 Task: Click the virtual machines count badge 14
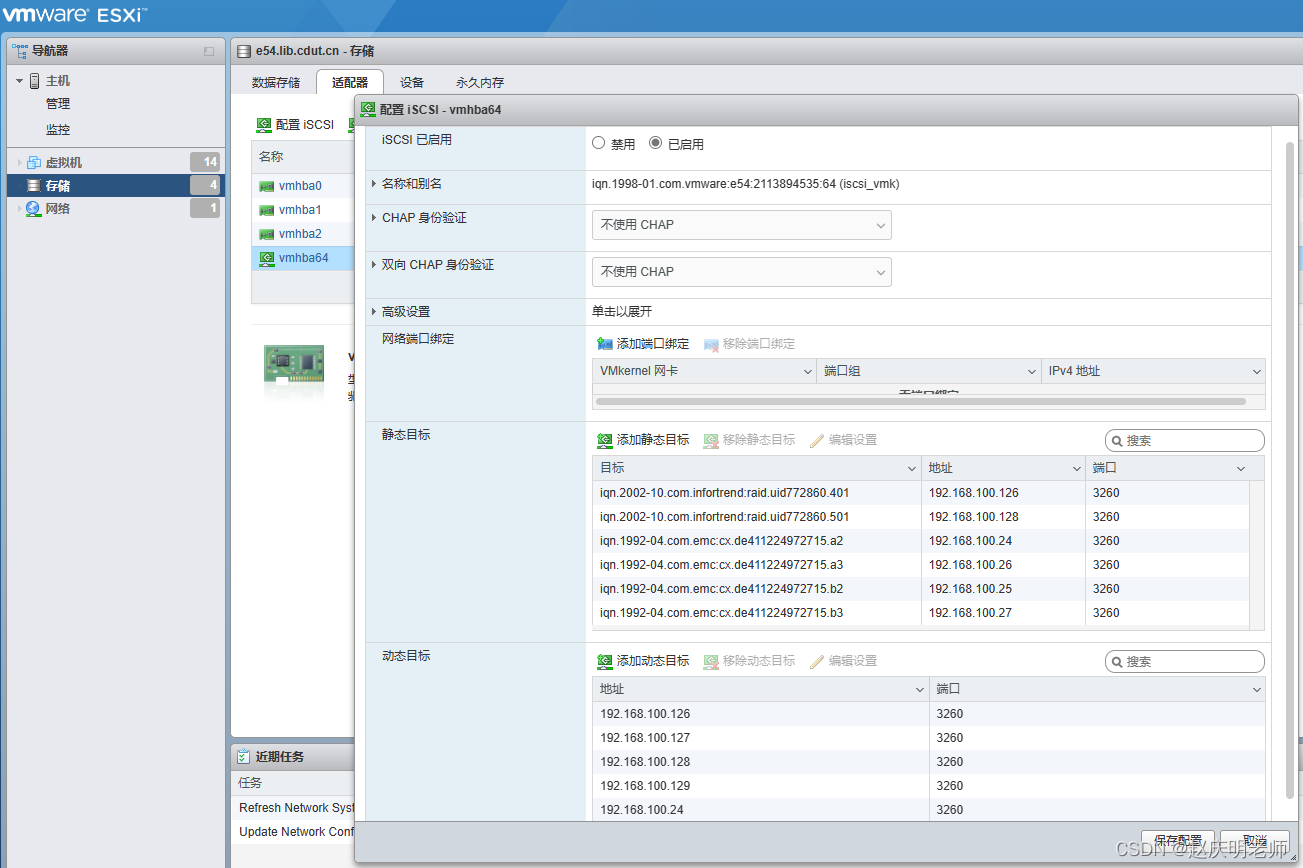click(x=205, y=162)
